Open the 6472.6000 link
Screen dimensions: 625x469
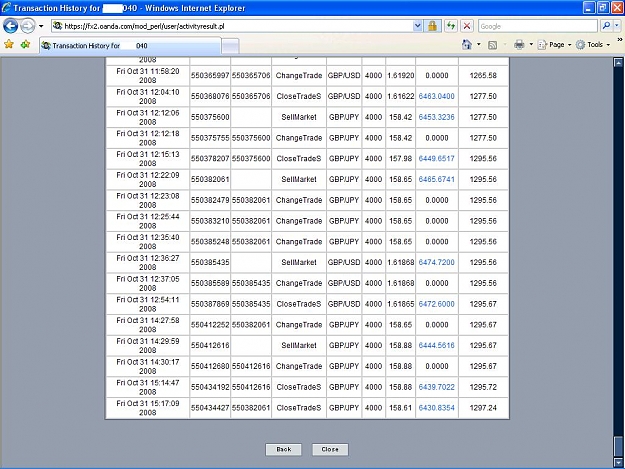436,304
